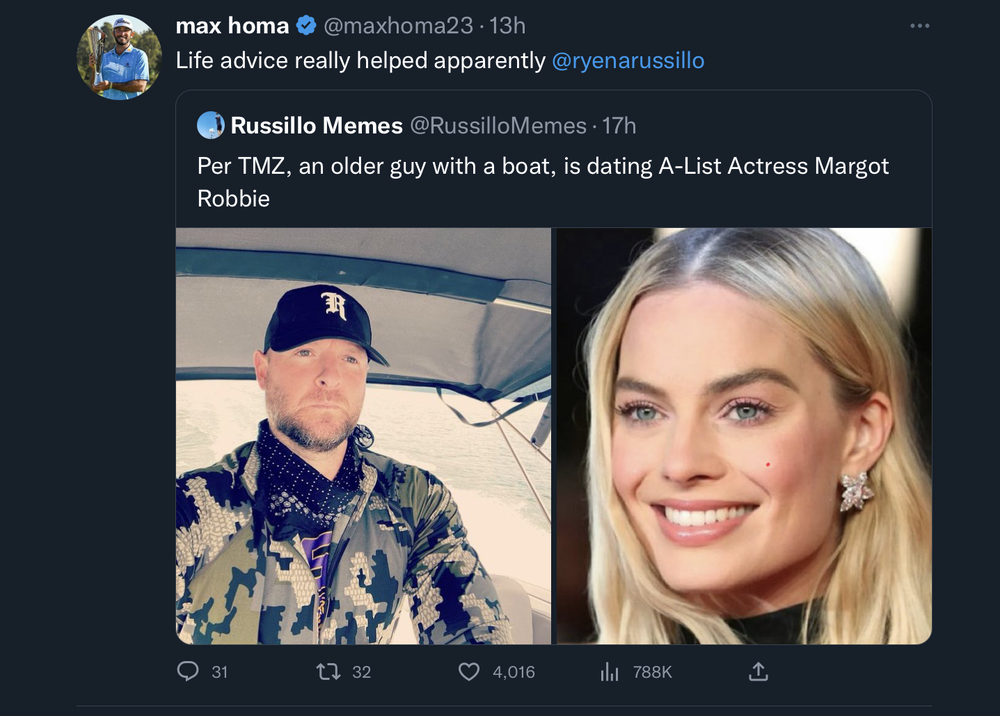Click the reply speech bubble icon
Screen dimensions: 1000x716
tap(188, 672)
